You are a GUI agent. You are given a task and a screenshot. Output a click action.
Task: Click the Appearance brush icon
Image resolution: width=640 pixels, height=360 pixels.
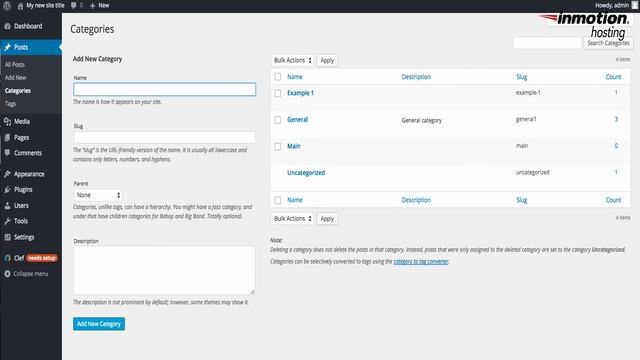[7, 174]
